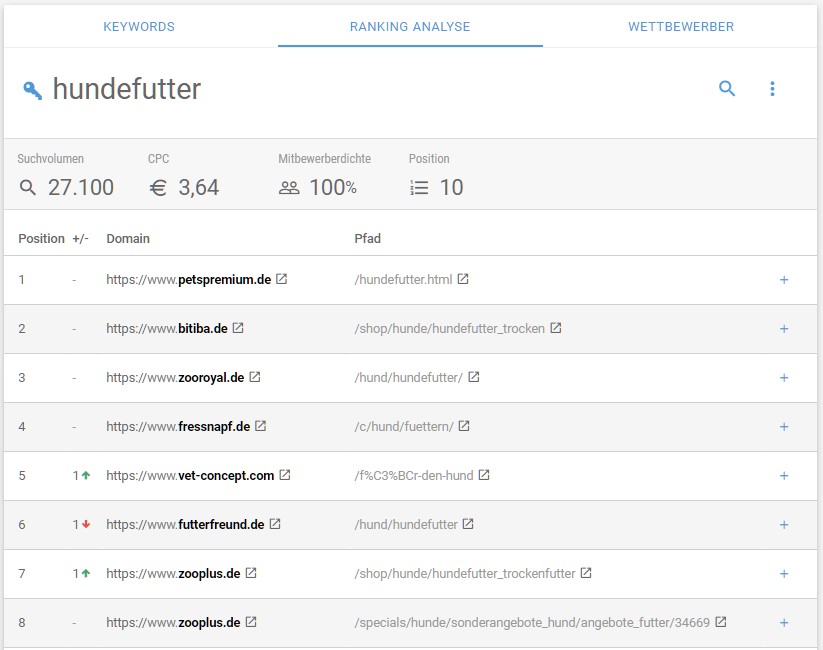Click the /hundefutter.html path link
The height and width of the screenshot is (650, 823).
(x=403, y=279)
